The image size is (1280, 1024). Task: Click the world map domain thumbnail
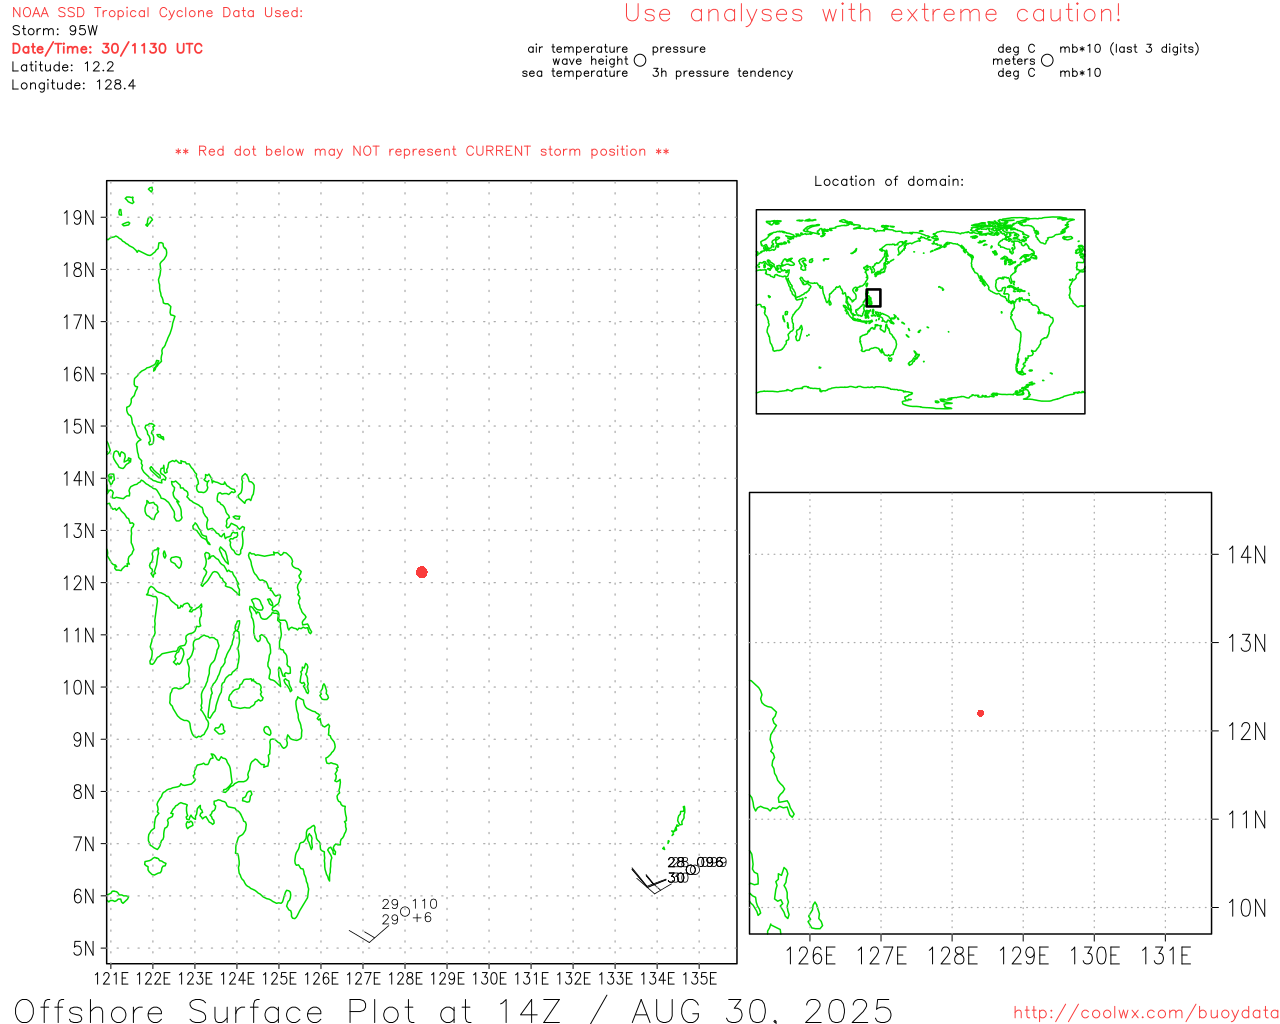(920, 312)
